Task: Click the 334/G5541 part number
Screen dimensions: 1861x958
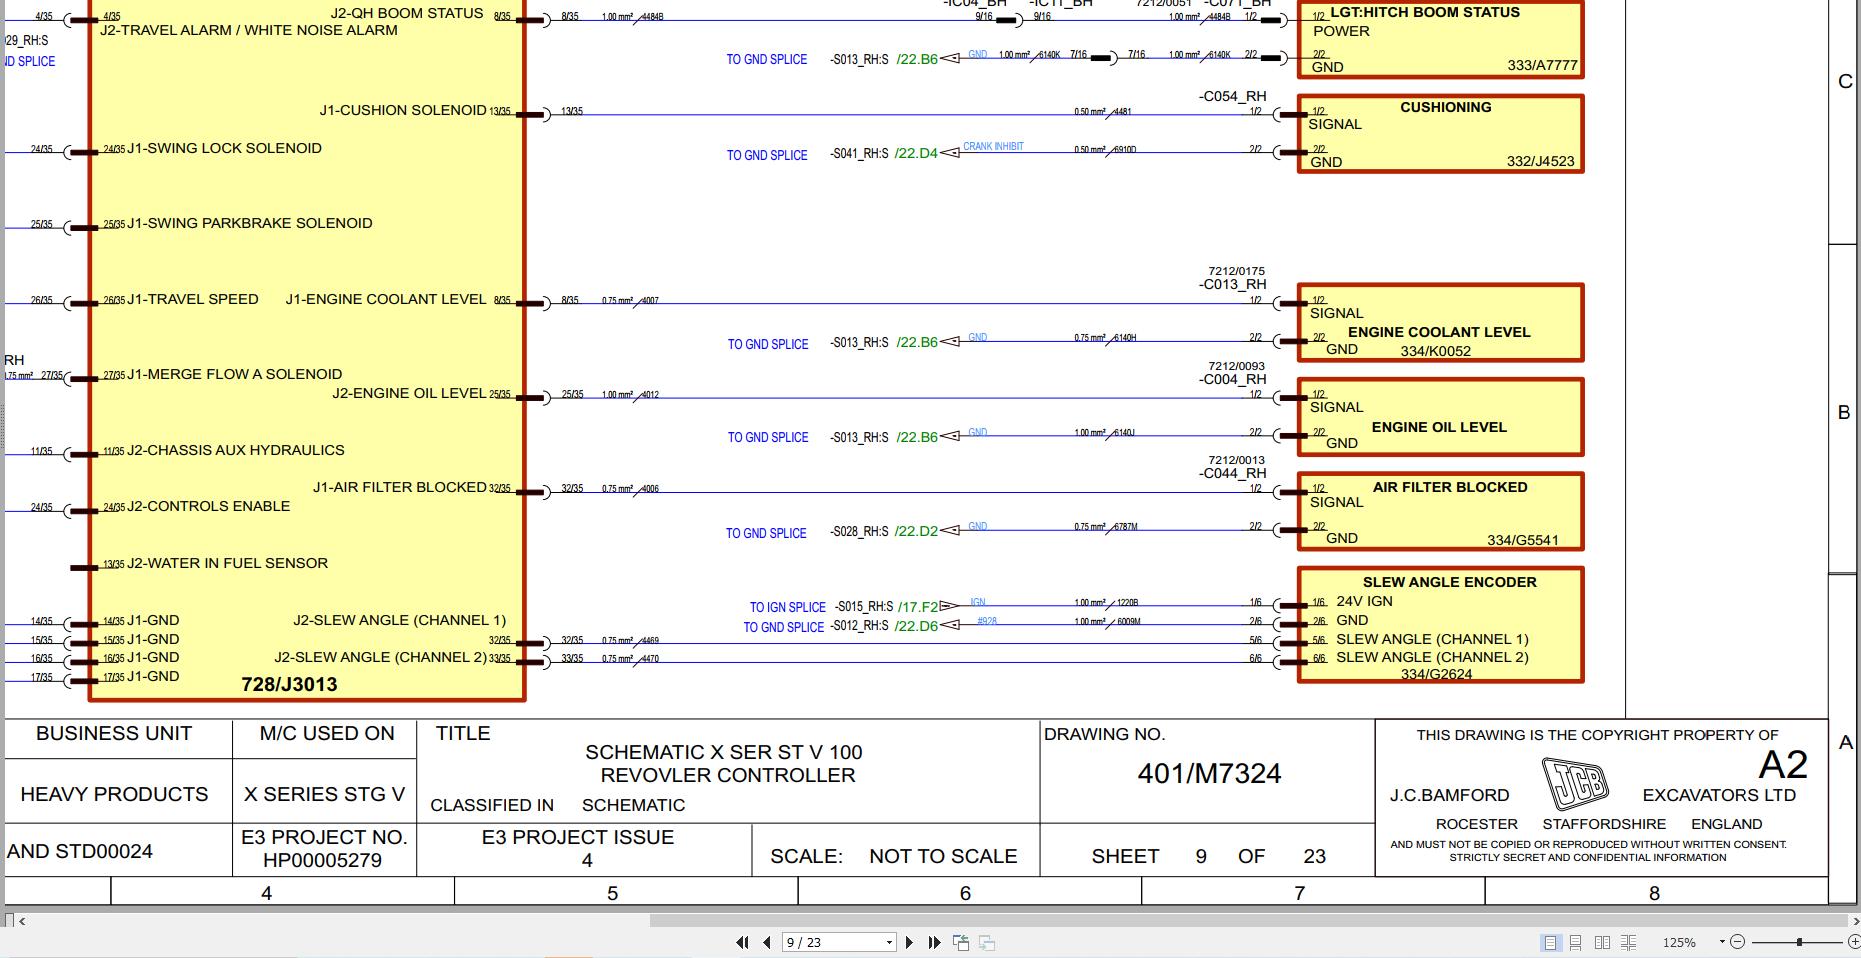Action: point(1522,540)
